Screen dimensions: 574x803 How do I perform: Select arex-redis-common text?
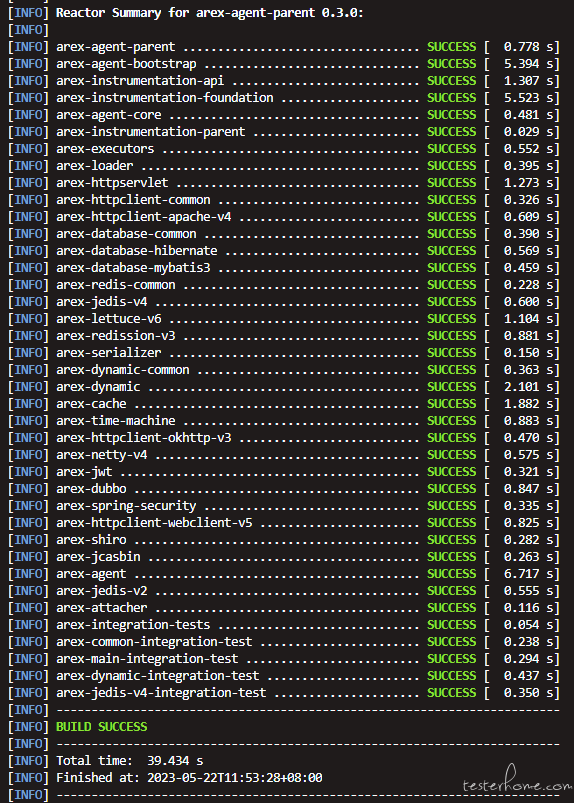(x=115, y=284)
